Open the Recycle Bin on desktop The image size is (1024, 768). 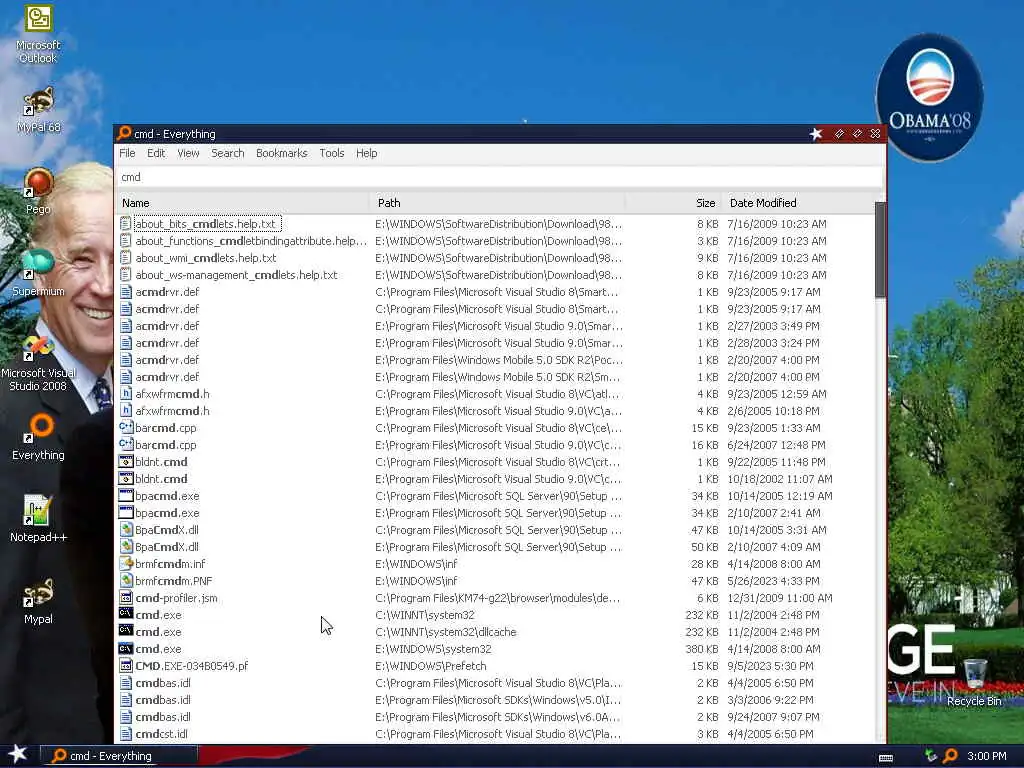click(974, 682)
